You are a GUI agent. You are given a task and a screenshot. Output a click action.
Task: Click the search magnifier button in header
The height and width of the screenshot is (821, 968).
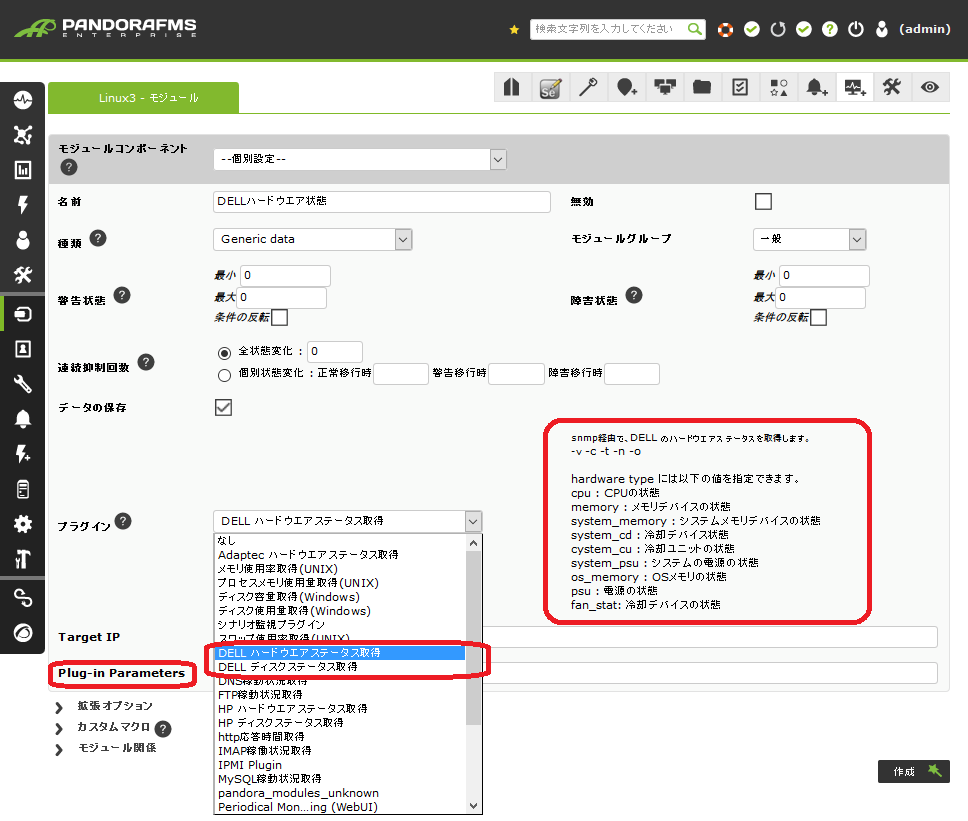[695, 29]
